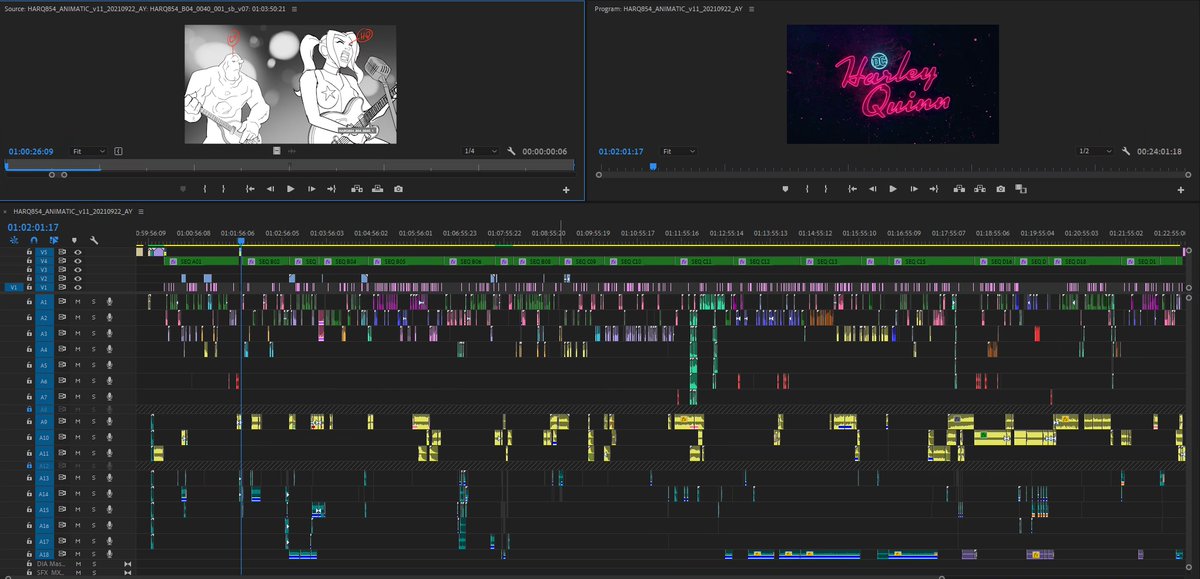The width and height of the screenshot is (1200, 579).
Task: Solo audio track A2
Action: pyautogui.click(x=93, y=318)
